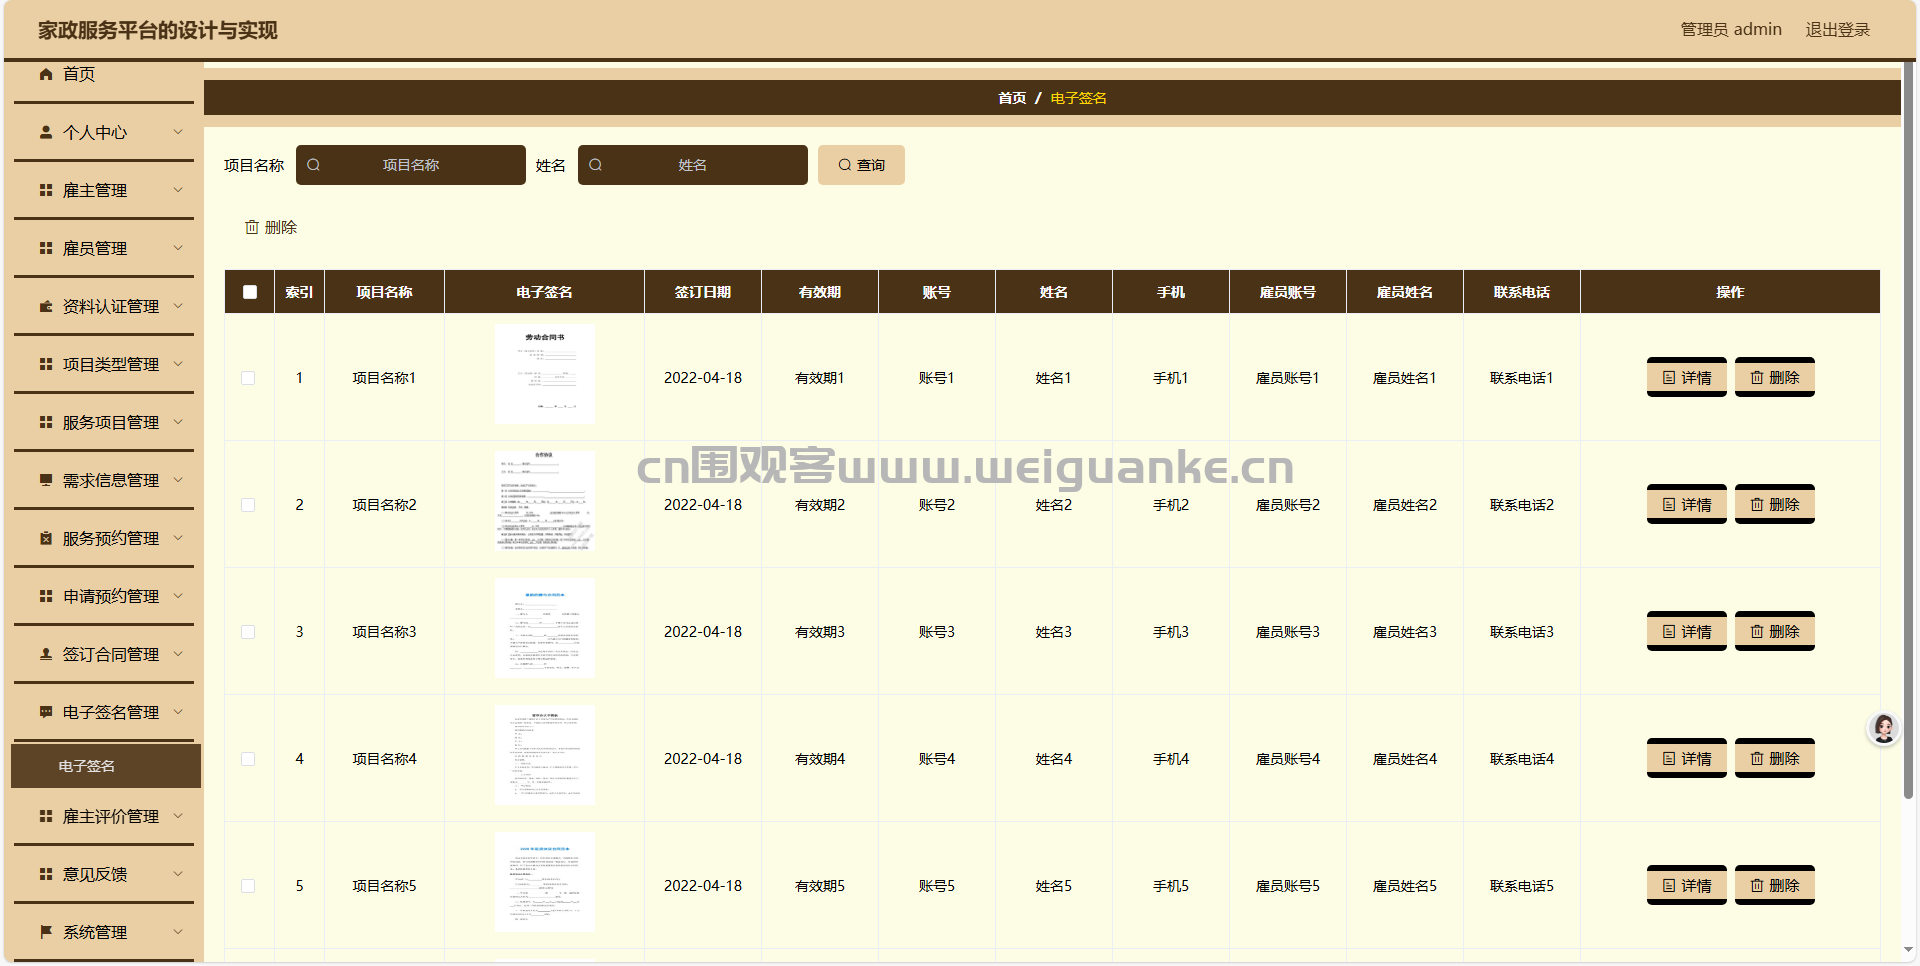Click the 签订日期 column header

(703, 292)
